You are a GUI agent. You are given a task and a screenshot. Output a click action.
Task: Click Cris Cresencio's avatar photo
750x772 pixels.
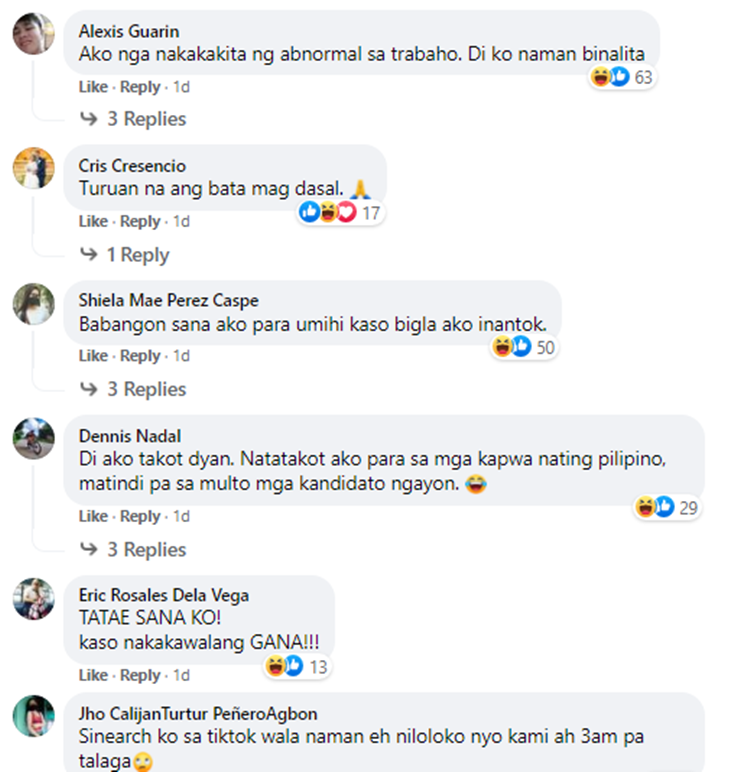click(x=33, y=168)
